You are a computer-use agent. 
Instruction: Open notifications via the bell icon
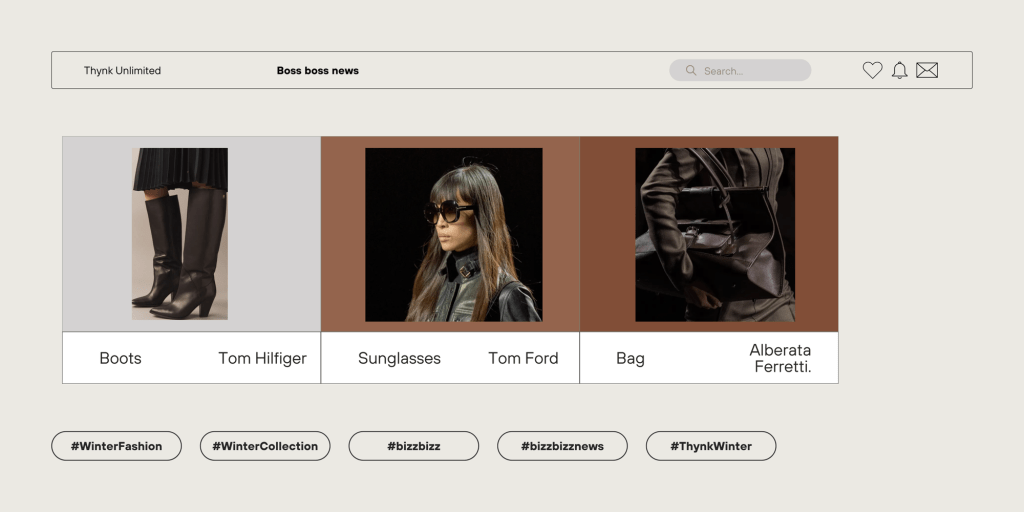tap(899, 70)
